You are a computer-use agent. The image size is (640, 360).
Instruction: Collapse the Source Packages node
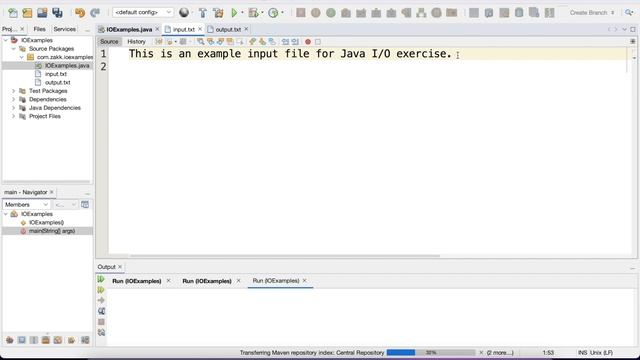13,49
